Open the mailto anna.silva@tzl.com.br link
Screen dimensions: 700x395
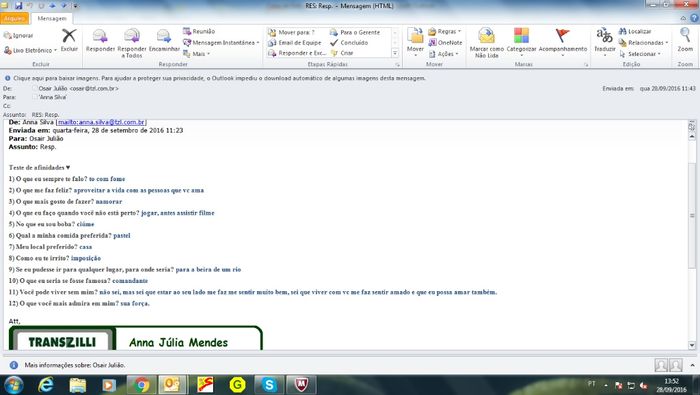coord(101,122)
